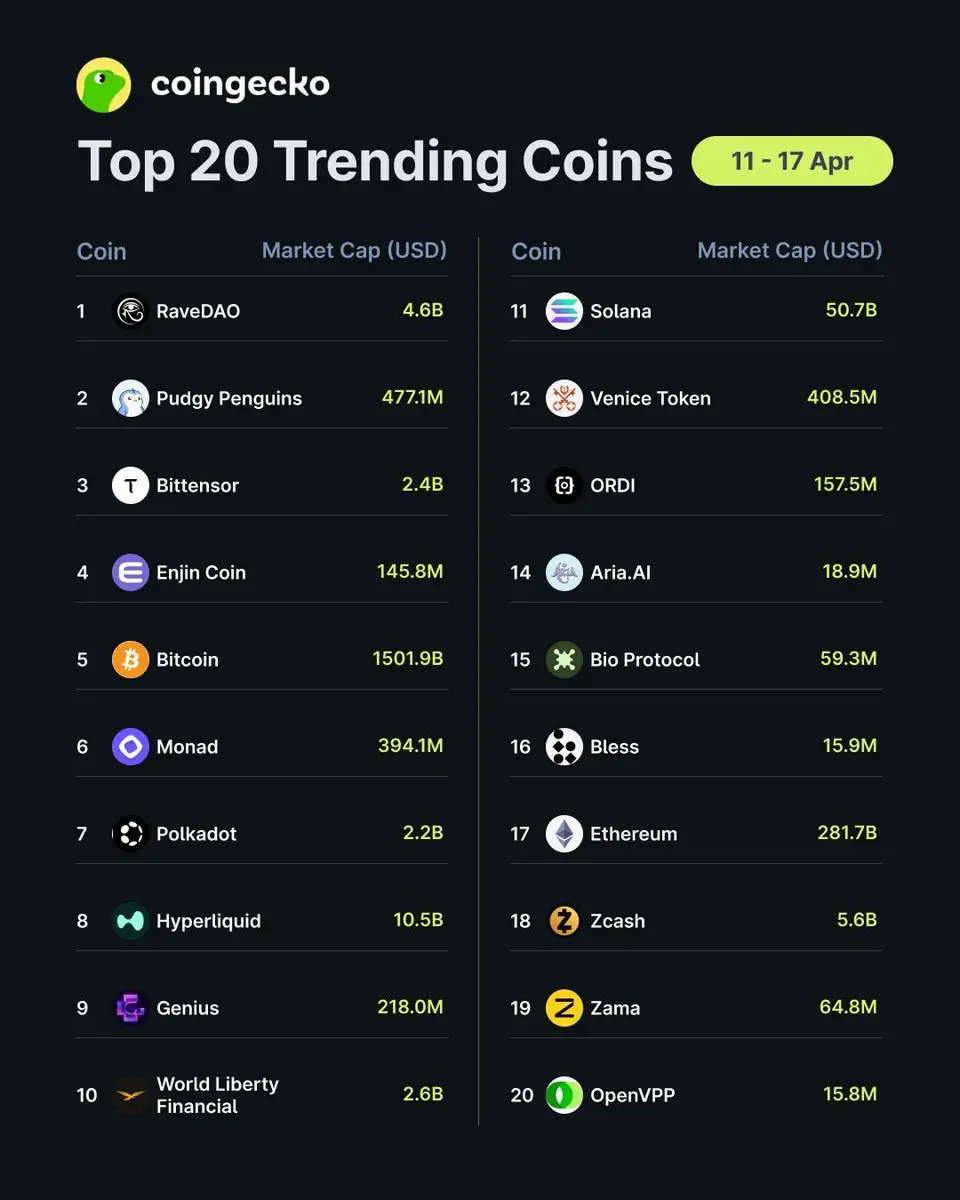Click the orange Bitcoin icon
The height and width of the screenshot is (1200, 960).
[x=130, y=660]
